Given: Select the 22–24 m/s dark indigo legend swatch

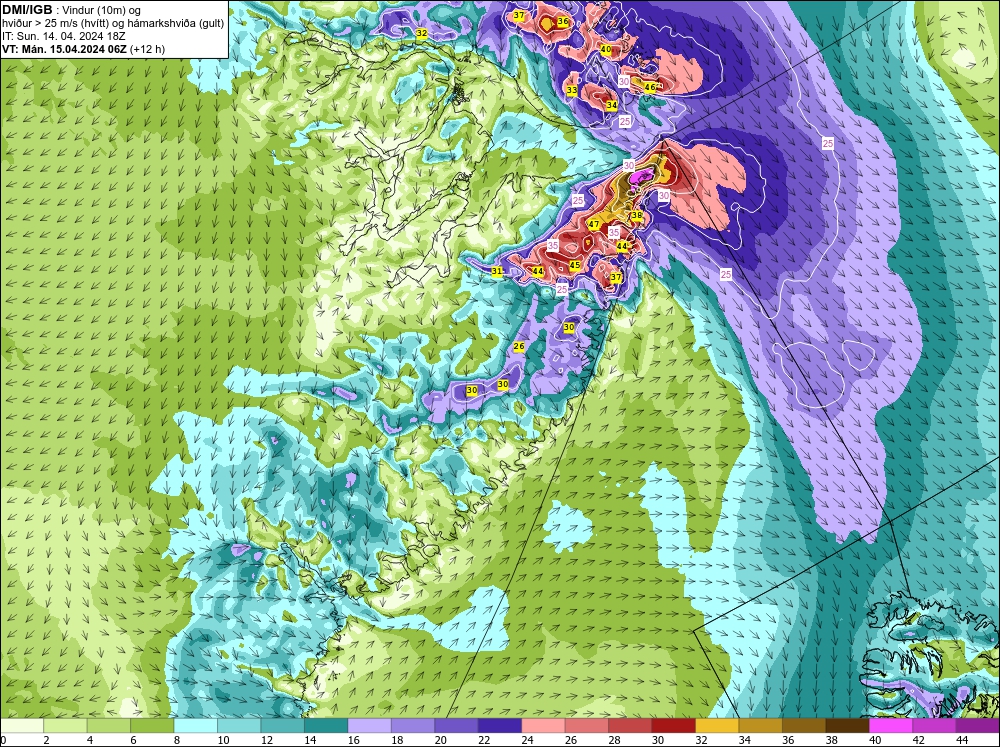Looking at the screenshot, I should pyautogui.click(x=499, y=725).
